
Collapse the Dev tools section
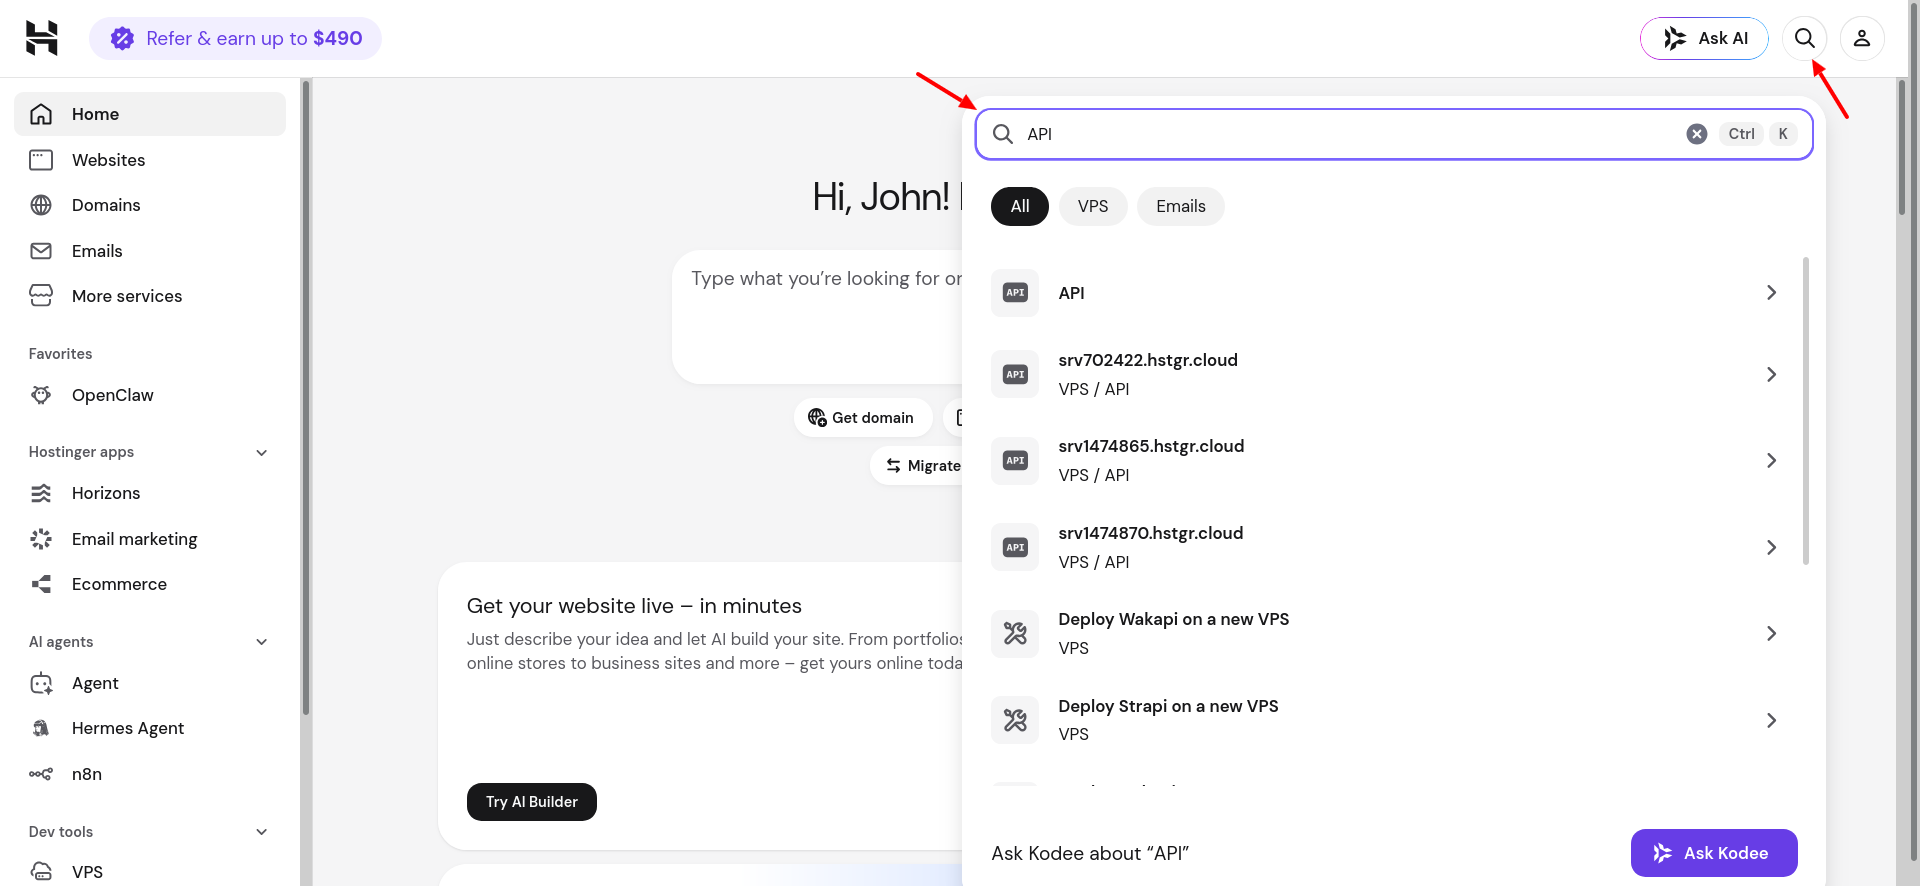click(x=262, y=832)
